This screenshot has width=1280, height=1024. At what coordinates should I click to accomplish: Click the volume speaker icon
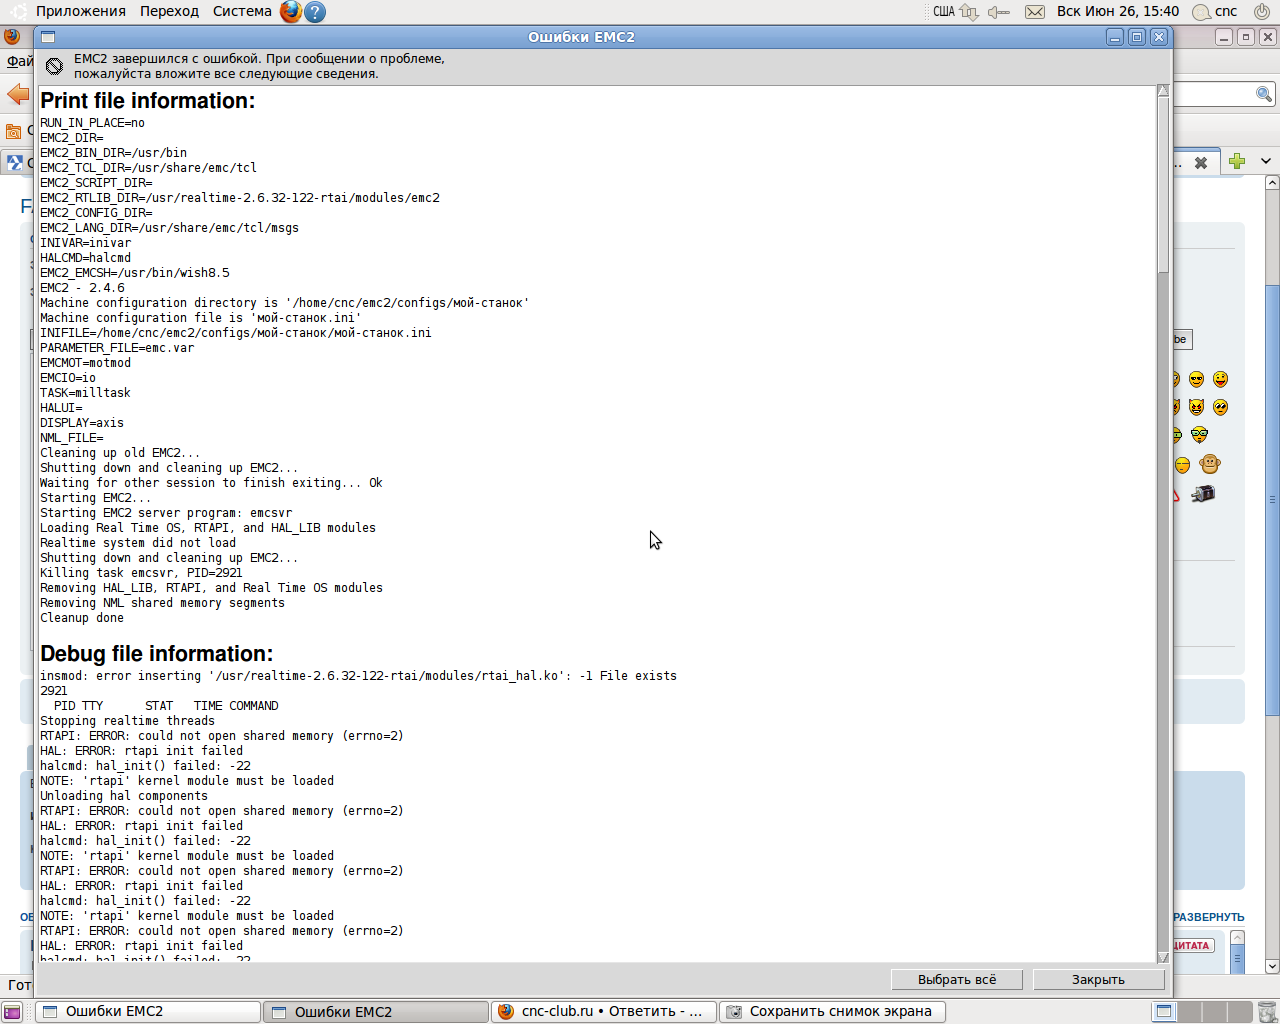999,12
